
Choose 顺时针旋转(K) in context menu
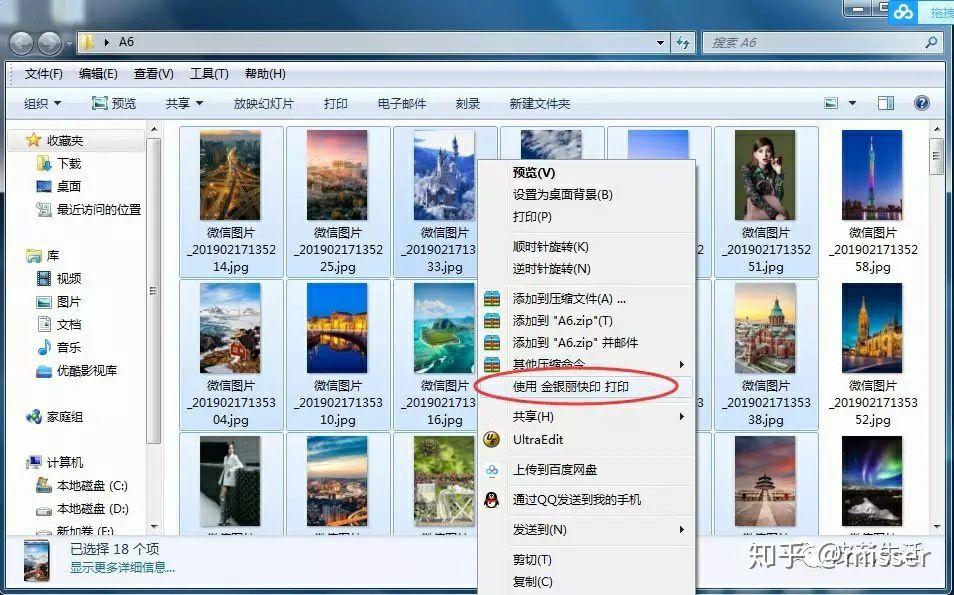coord(551,246)
